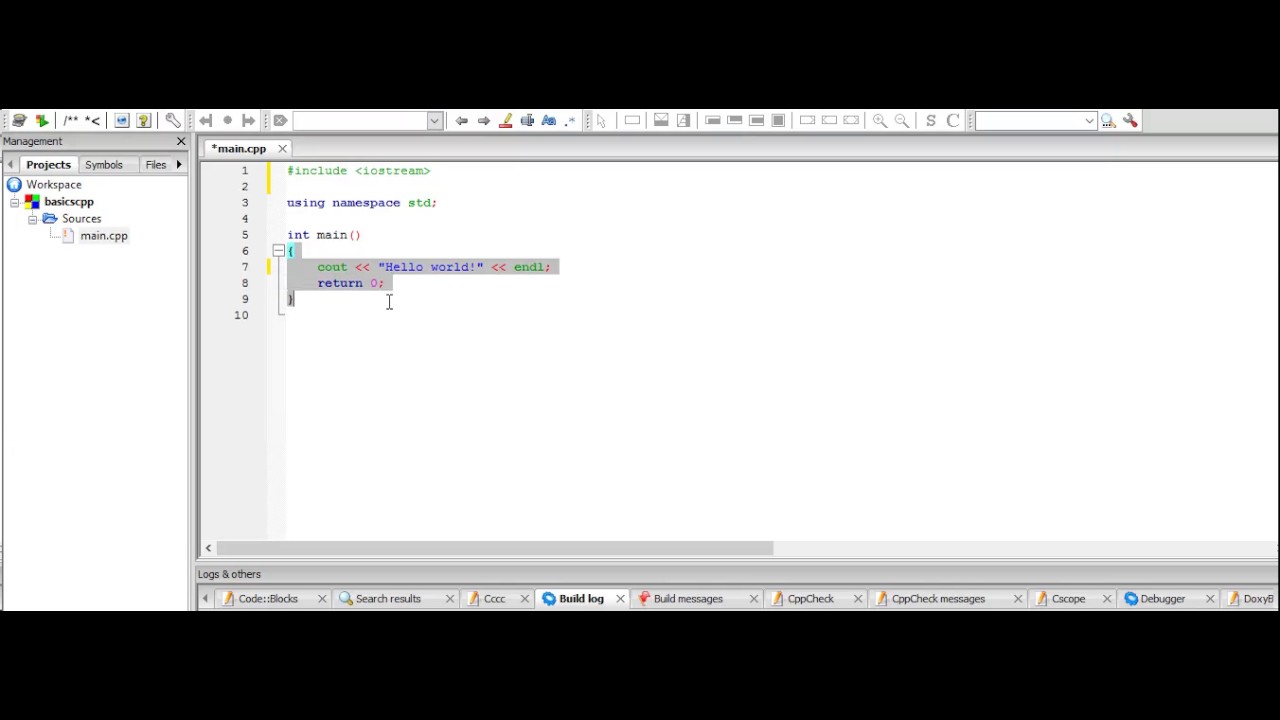1280x720 pixels.
Task: Click '#include <iostream>' on line 1
Action: [358, 171]
